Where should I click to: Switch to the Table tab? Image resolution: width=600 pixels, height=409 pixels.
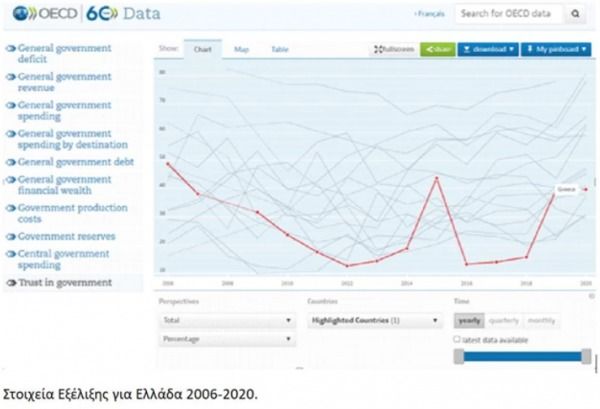tap(280, 49)
